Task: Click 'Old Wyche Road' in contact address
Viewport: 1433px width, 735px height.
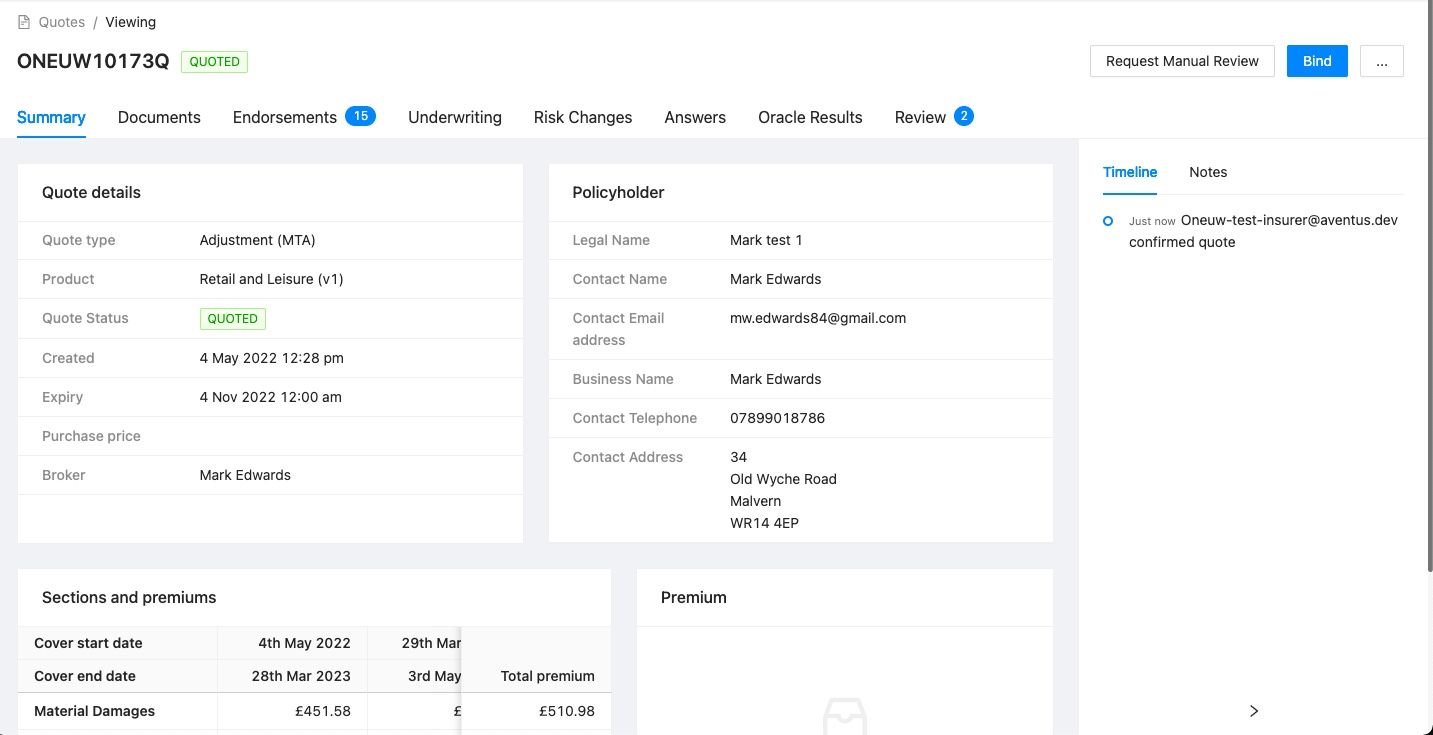Action: pos(783,479)
